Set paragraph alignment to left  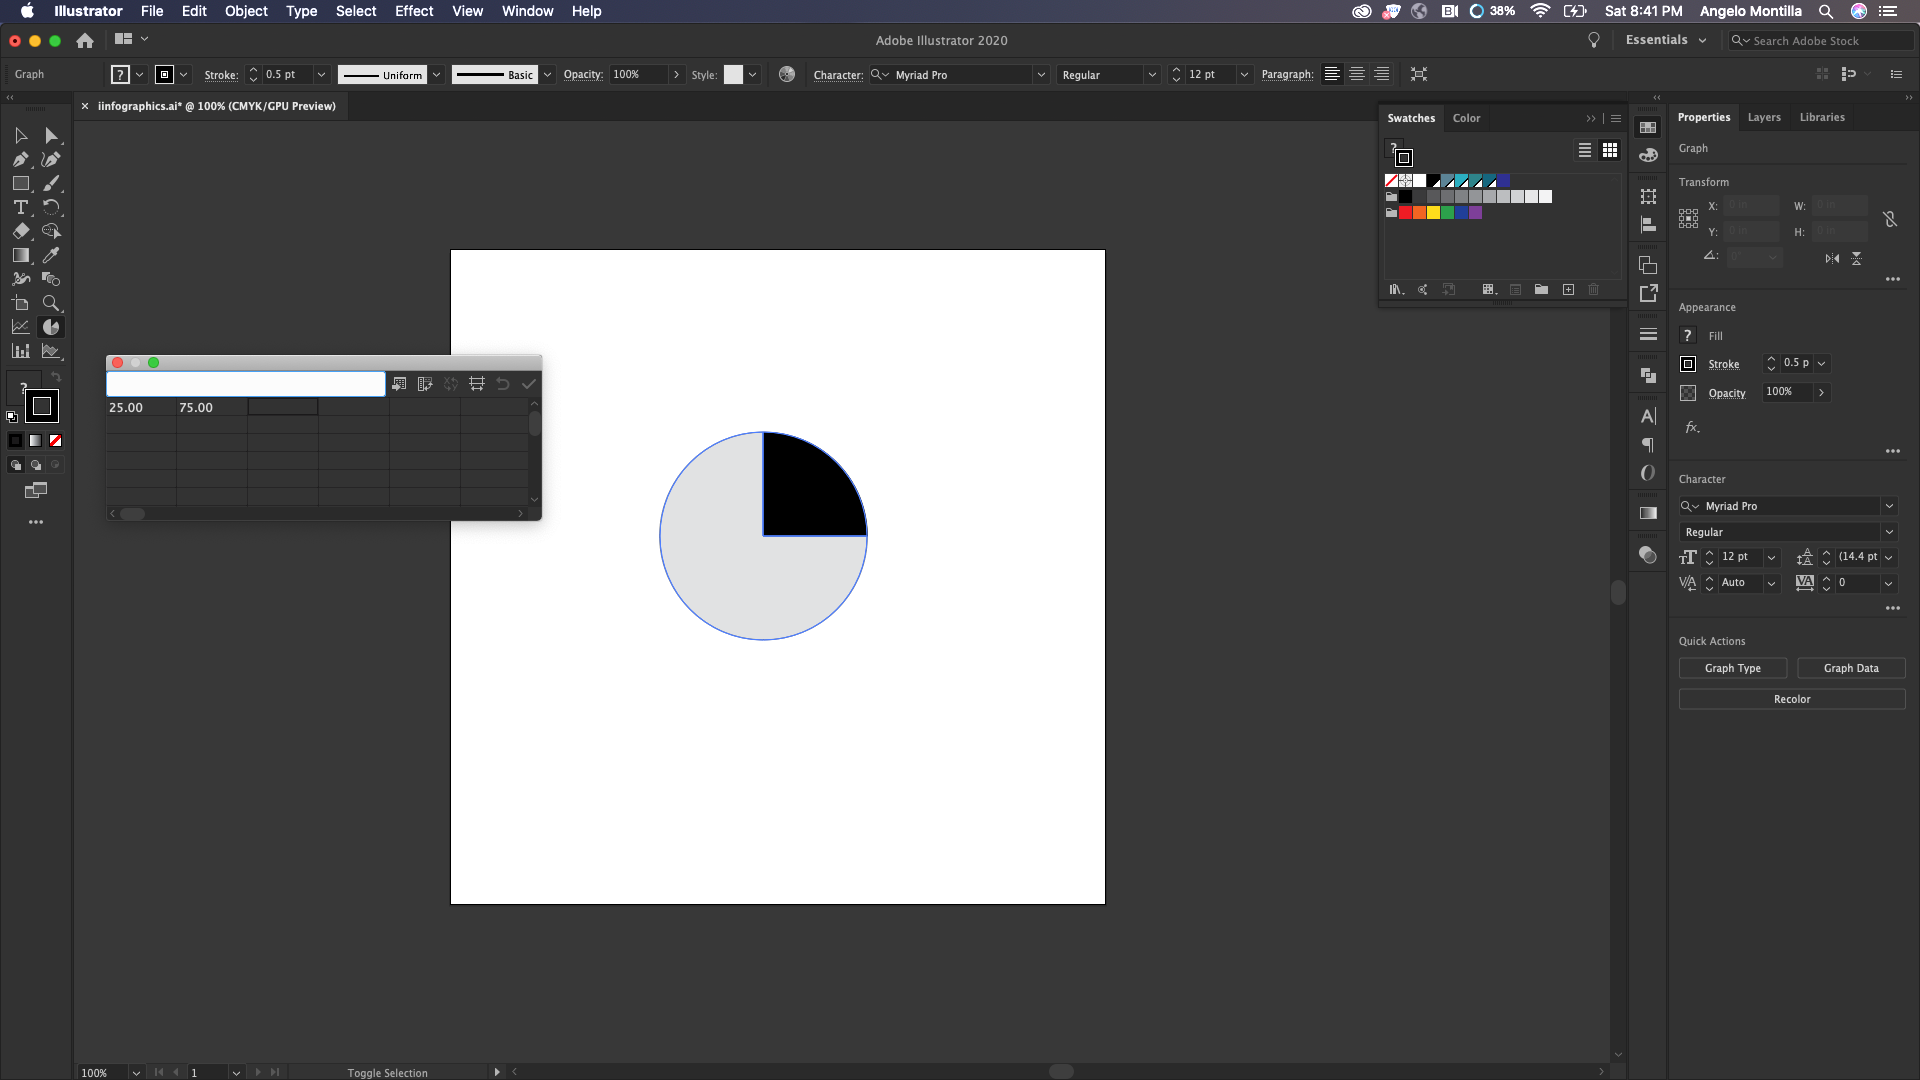pyautogui.click(x=1332, y=74)
